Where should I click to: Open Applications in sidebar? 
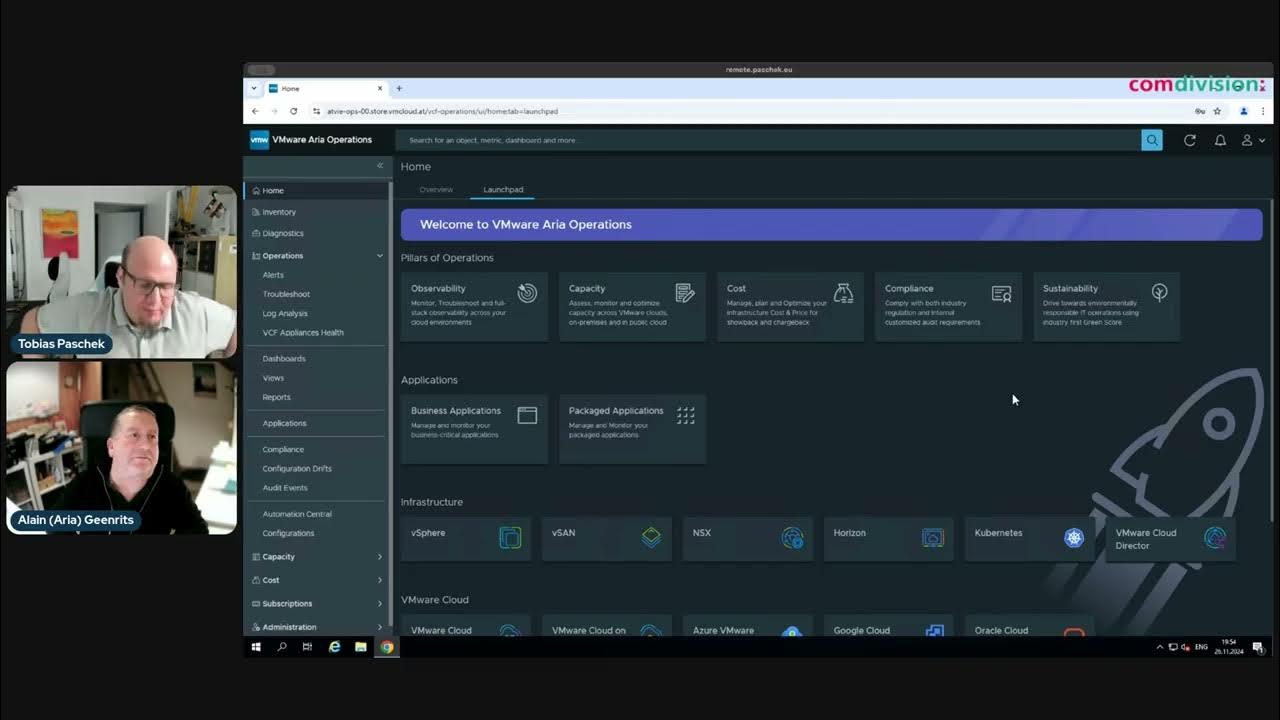pyautogui.click(x=284, y=423)
